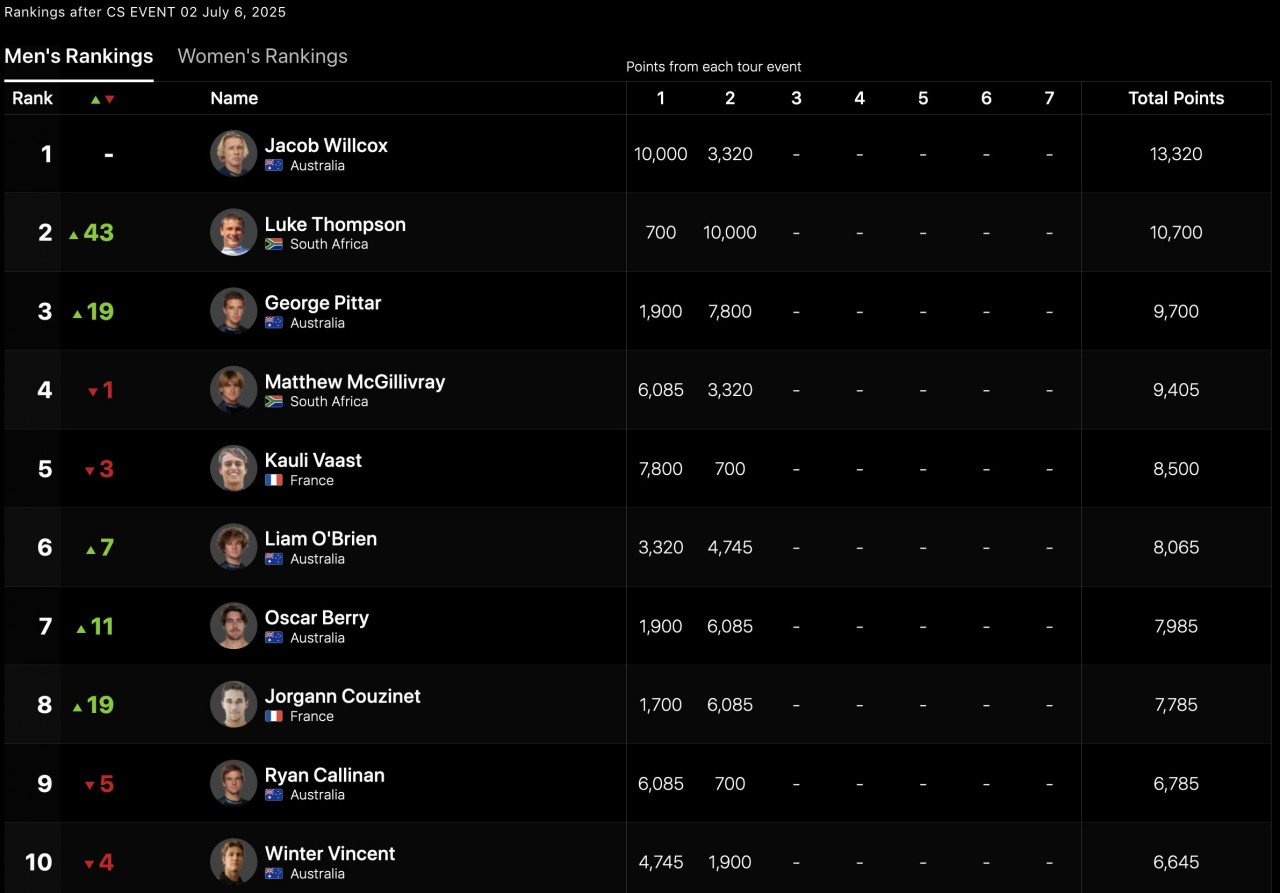
Task: Click Oscar Berry's profile image
Action: pos(234,626)
